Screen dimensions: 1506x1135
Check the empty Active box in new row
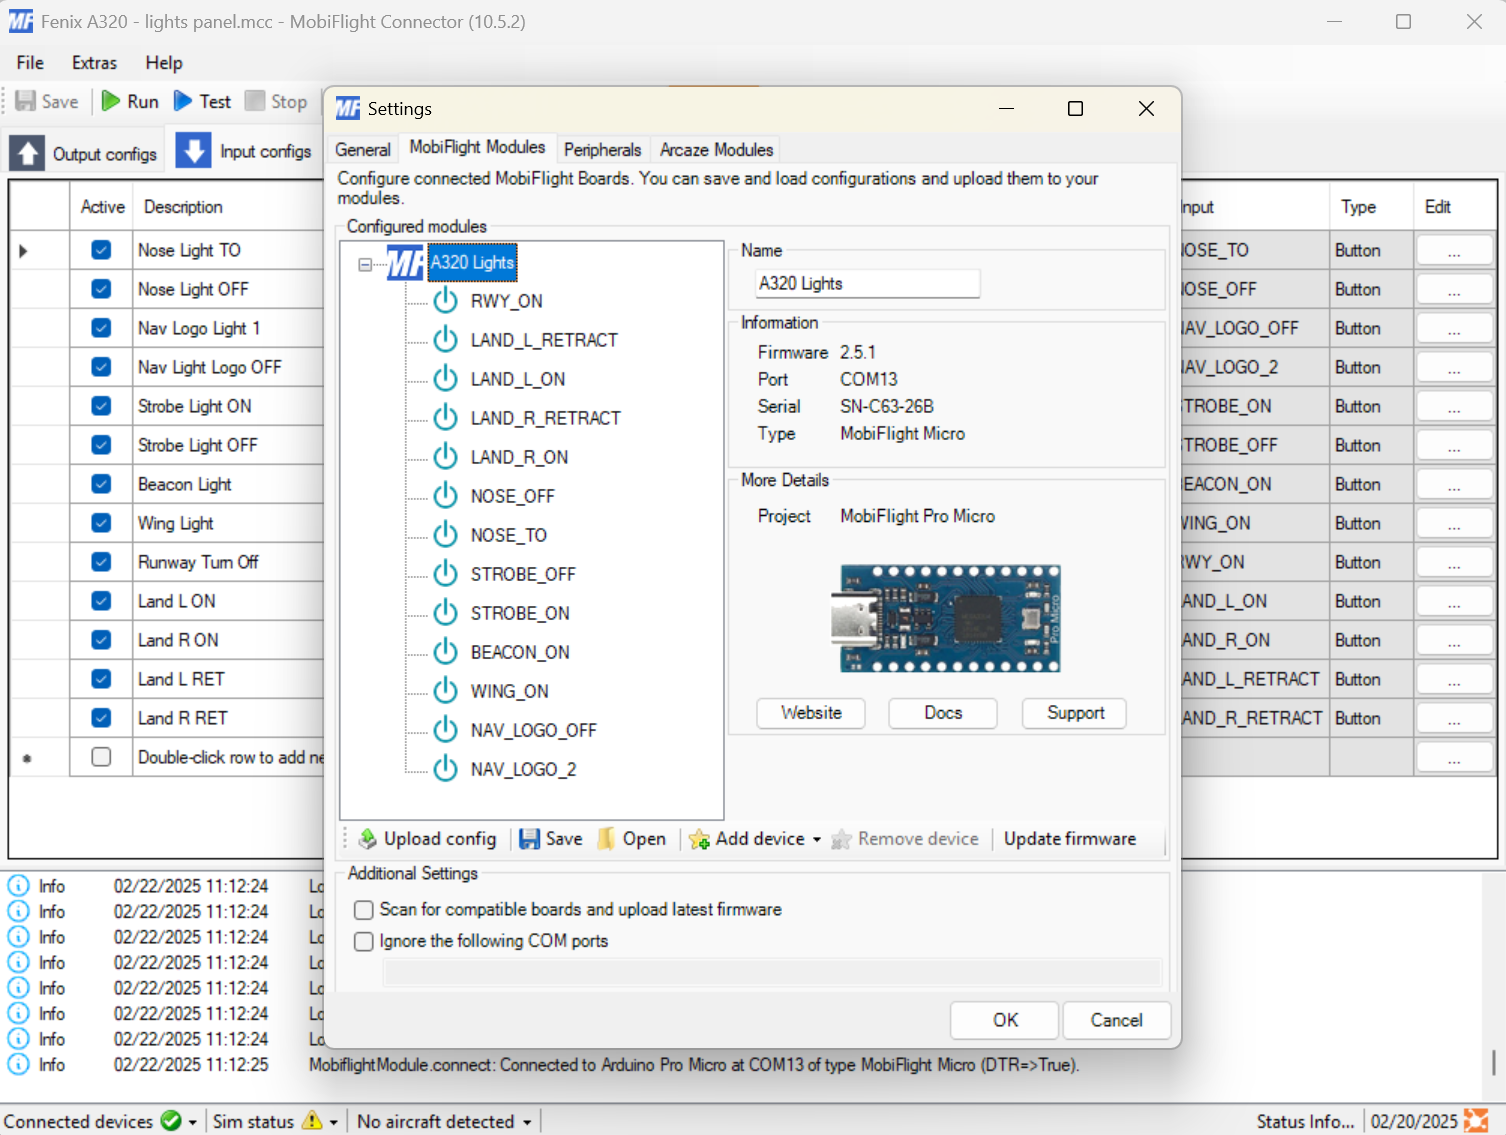pos(101,757)
